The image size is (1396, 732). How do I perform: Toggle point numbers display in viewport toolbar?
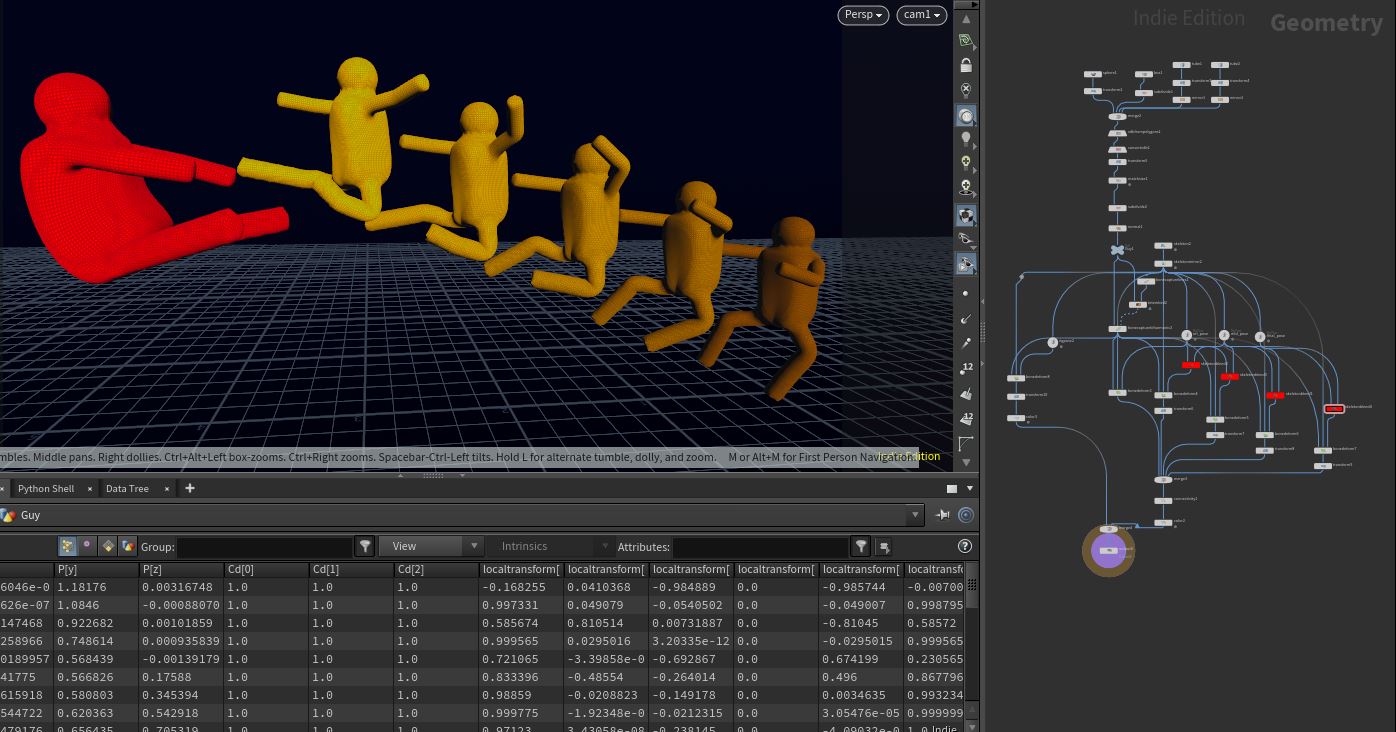[x=966, y=368]
